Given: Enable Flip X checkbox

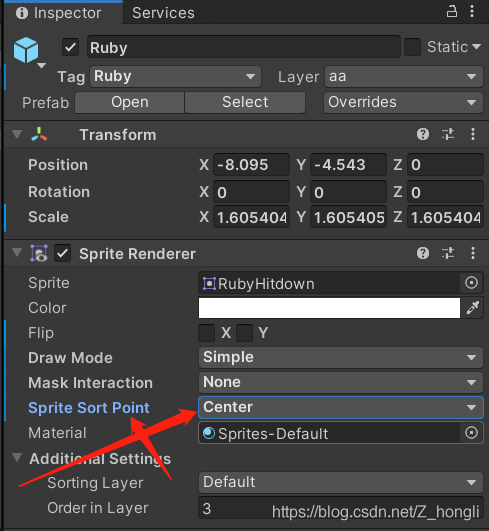Looking at the screenshot, I should coord(207,333).
